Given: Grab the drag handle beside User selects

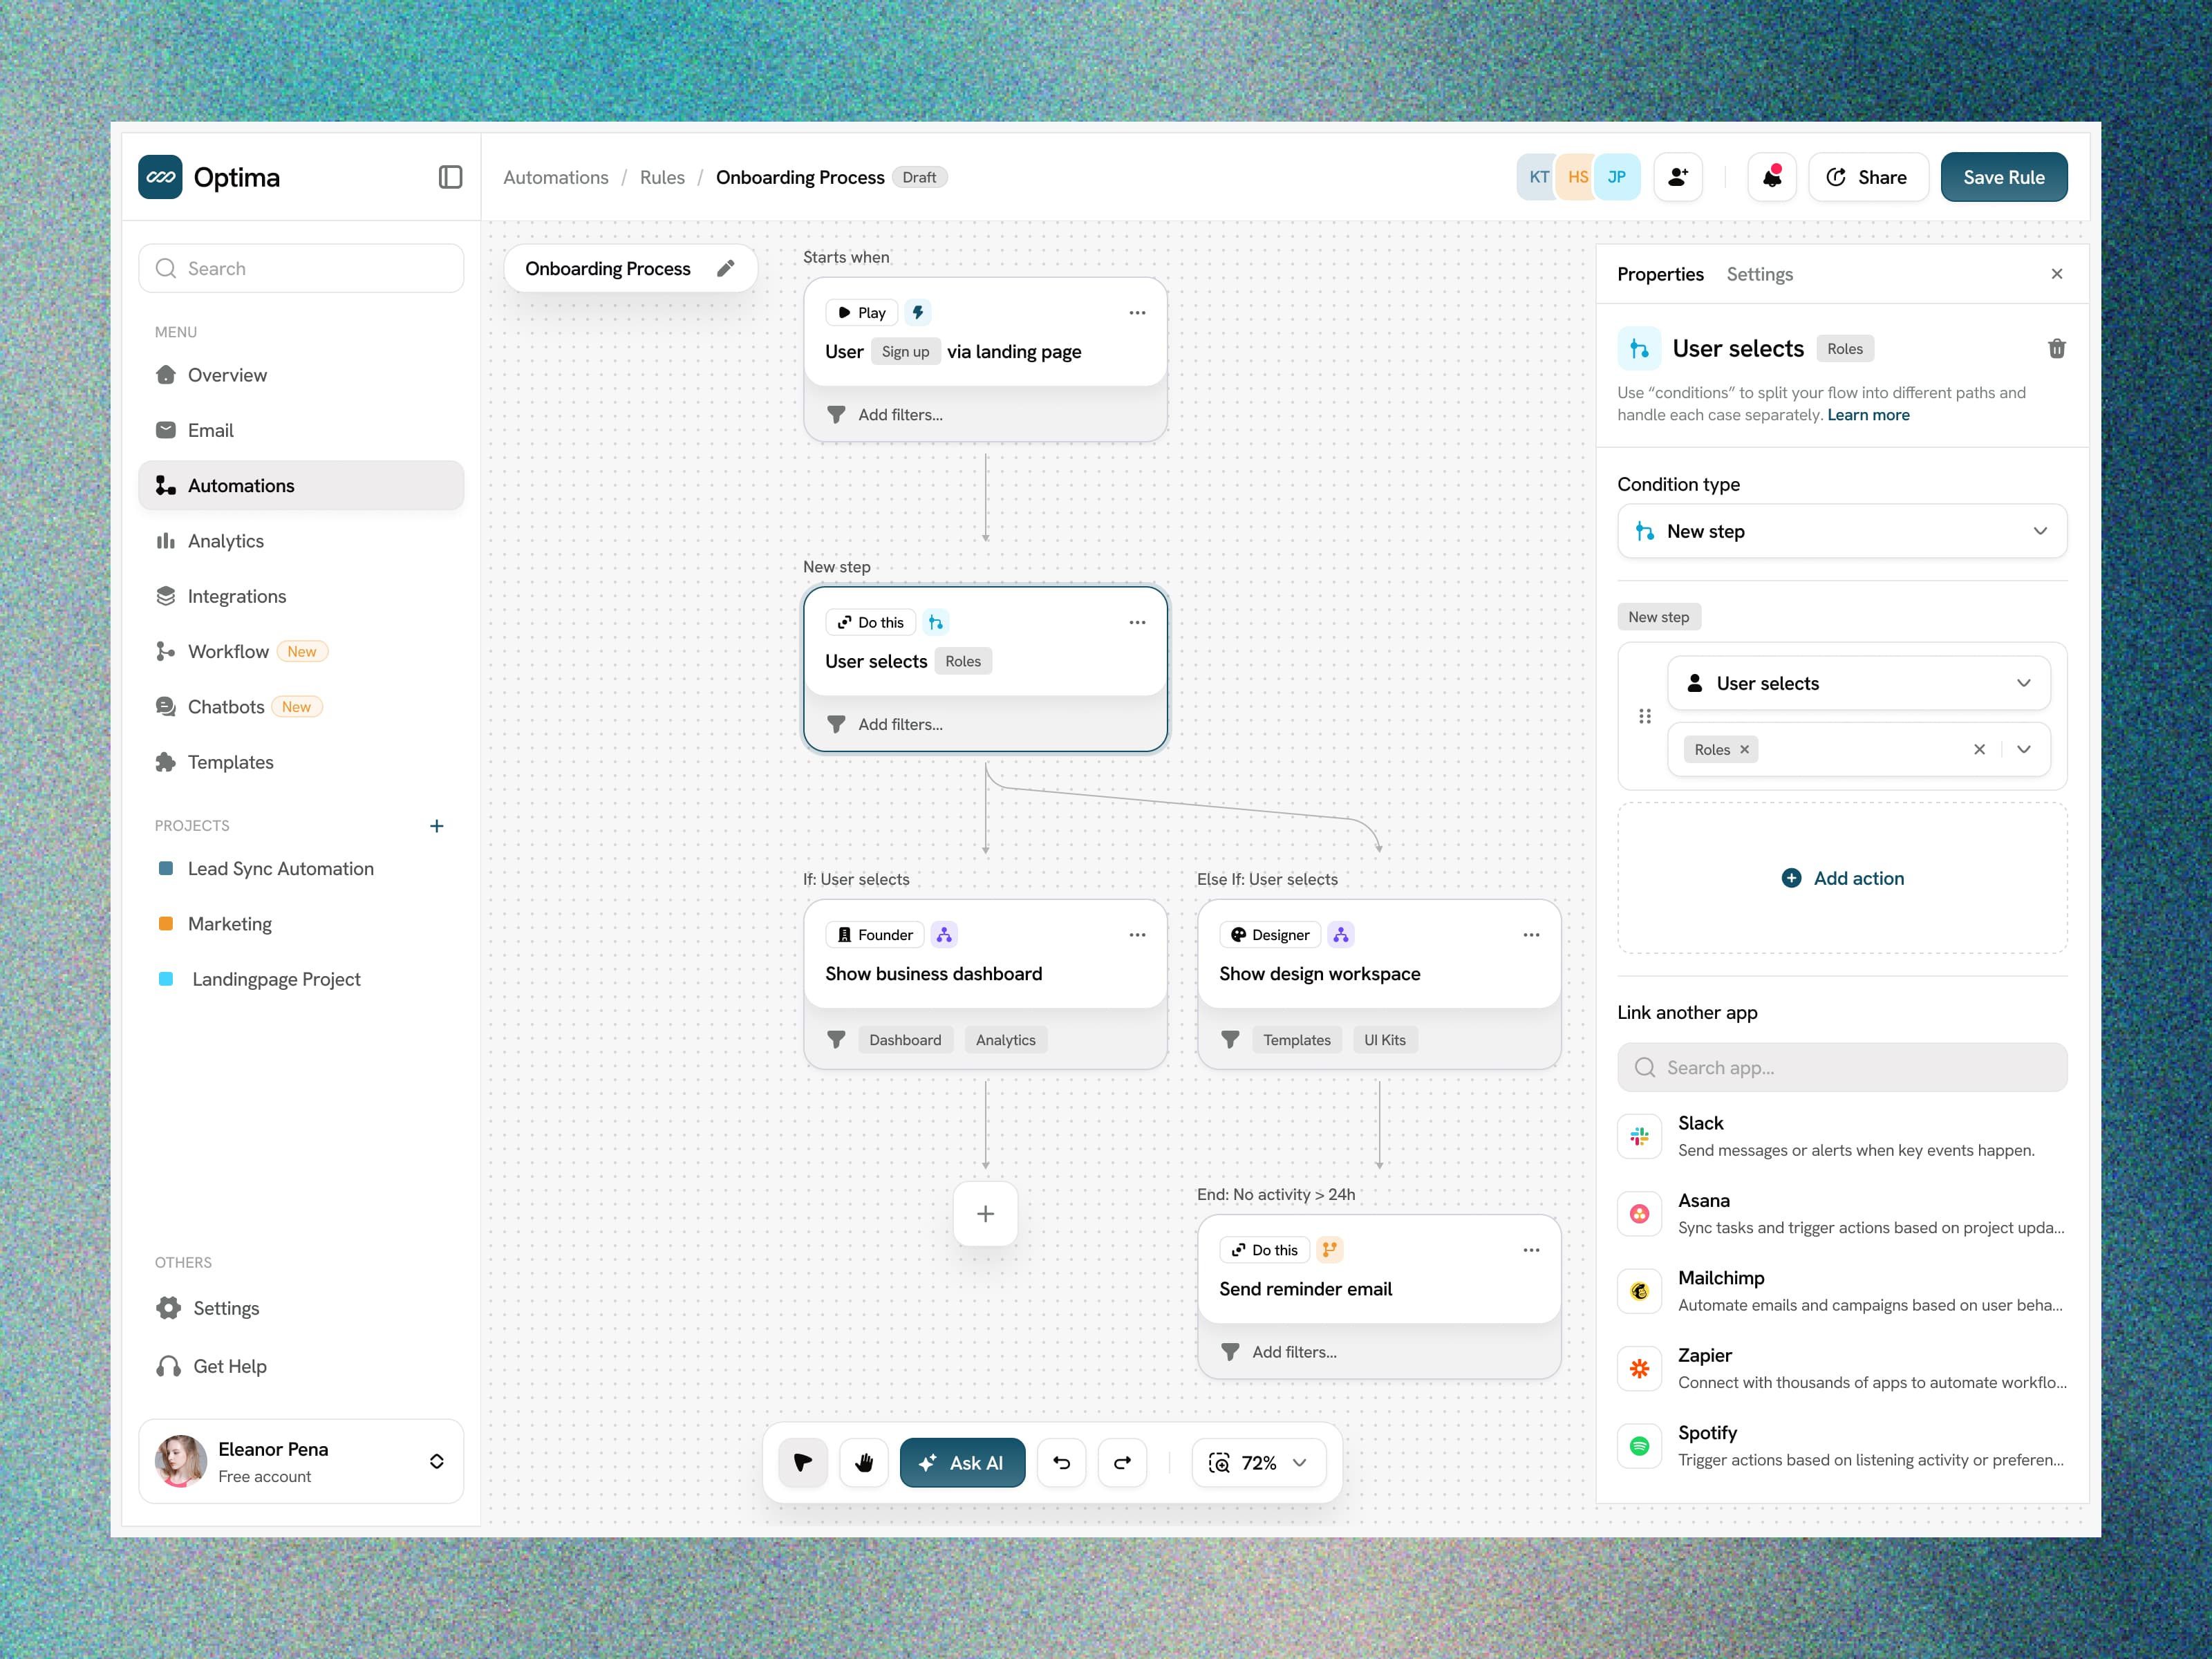Looking at the screenshot, I should pyautogui.click(x=1645, y=716).
